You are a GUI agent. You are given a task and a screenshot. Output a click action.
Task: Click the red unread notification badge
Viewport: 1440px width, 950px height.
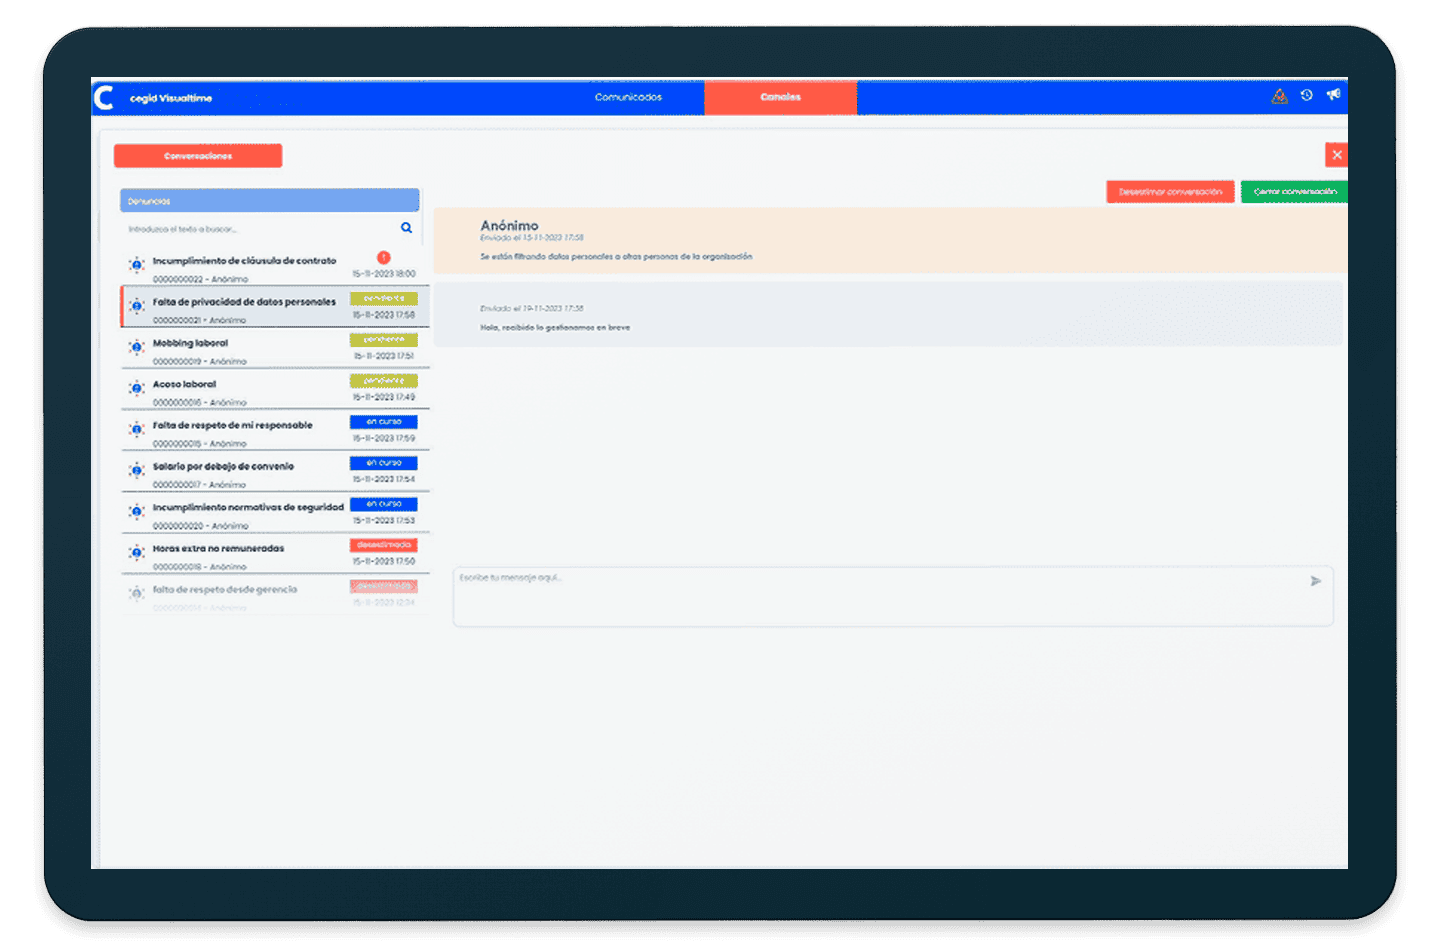[383, 258]
